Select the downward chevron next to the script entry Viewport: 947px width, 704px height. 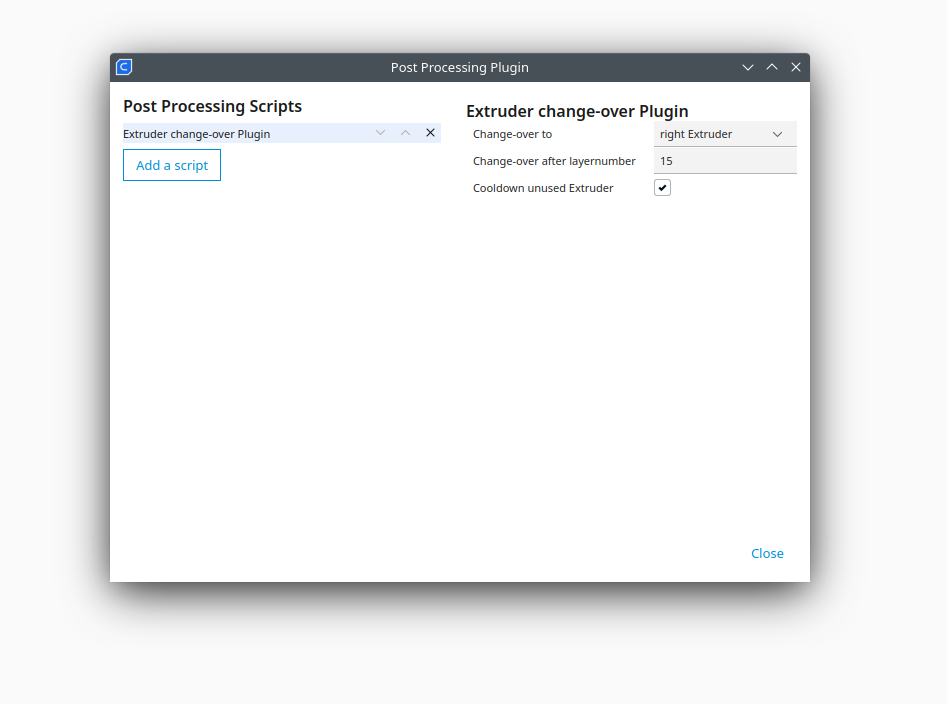[380, 132]
